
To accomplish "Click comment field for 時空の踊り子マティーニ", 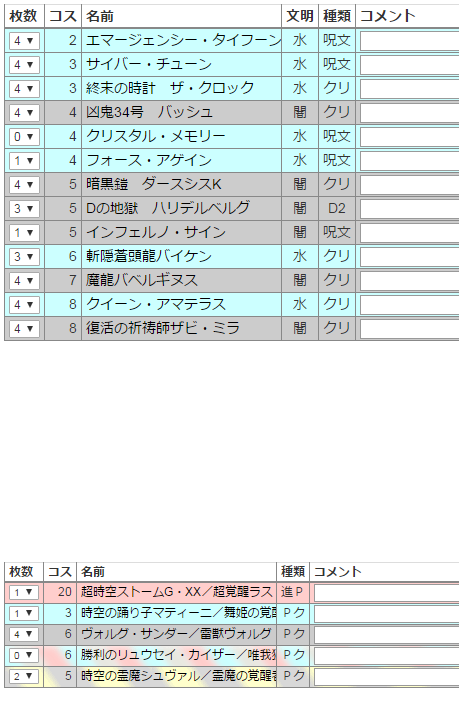I will 386,614.
